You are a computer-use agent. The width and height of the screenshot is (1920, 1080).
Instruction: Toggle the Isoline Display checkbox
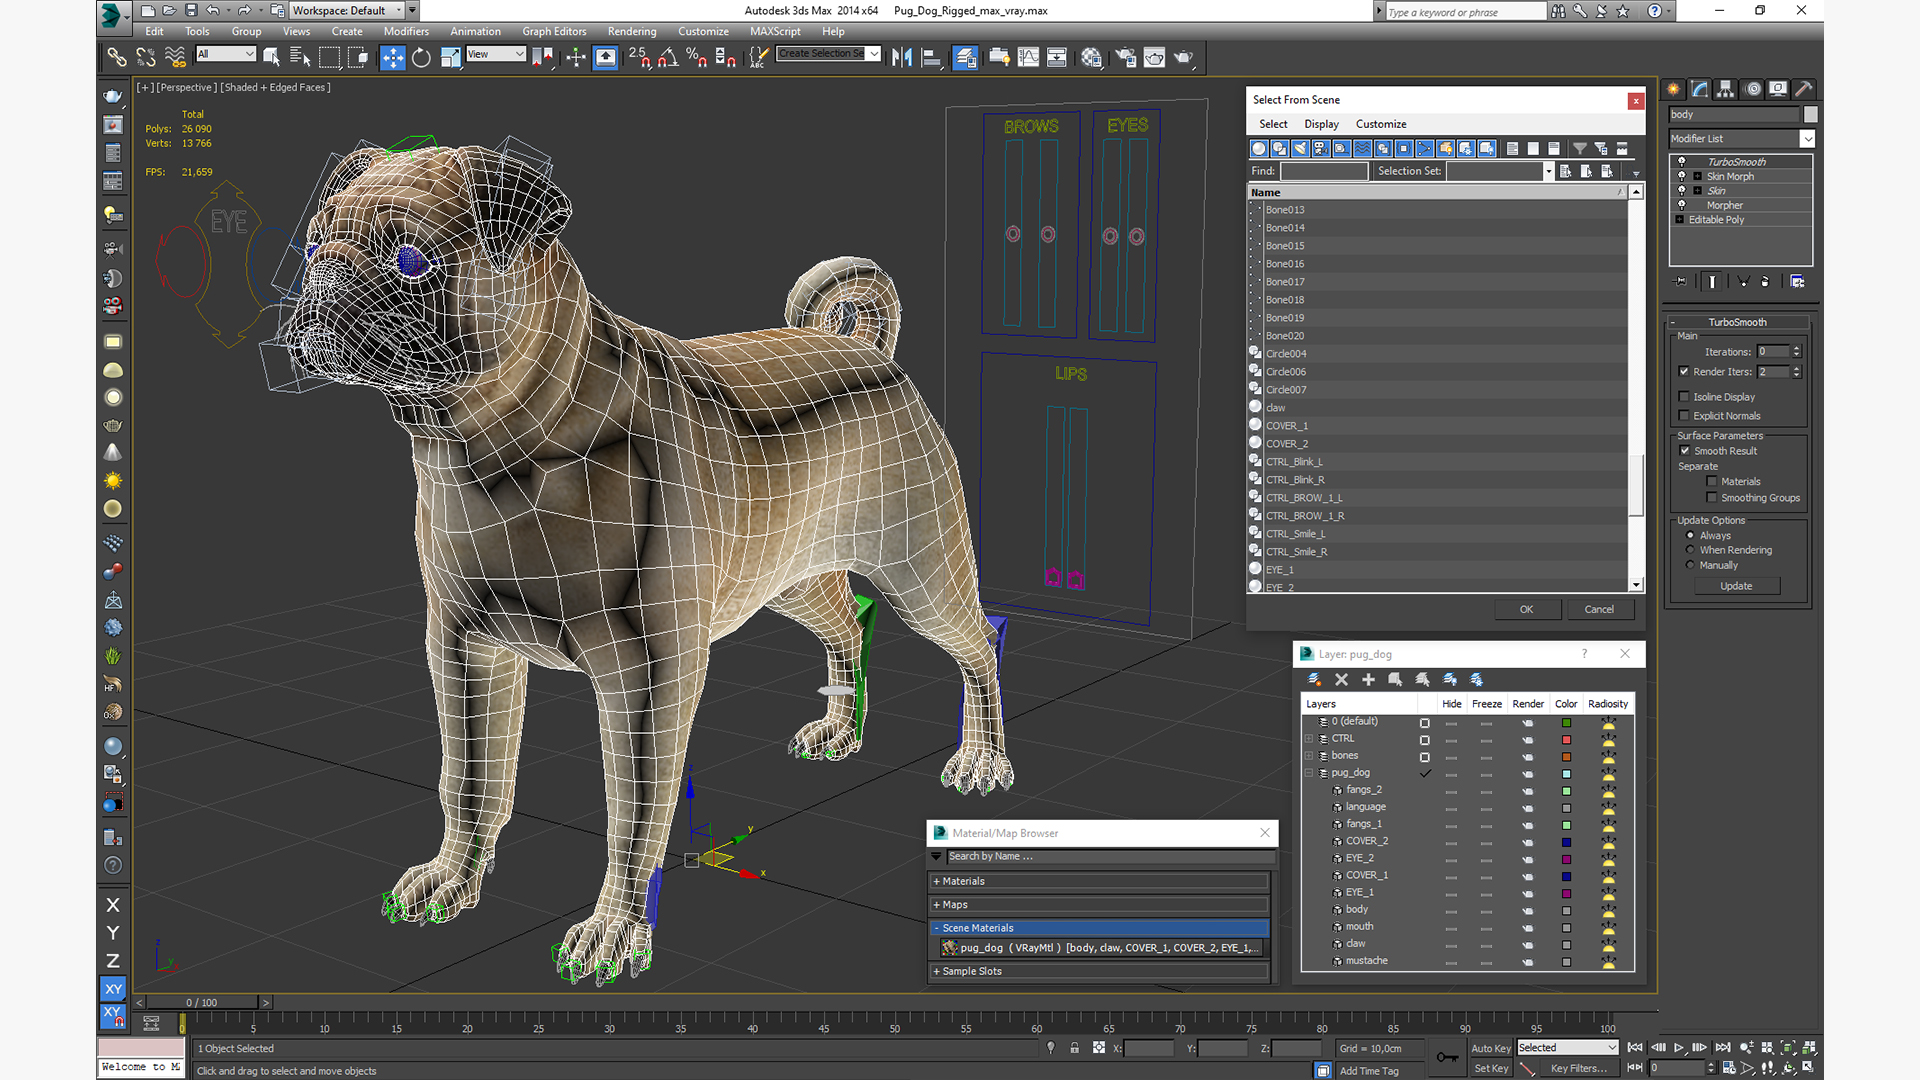click(1684, 397)
